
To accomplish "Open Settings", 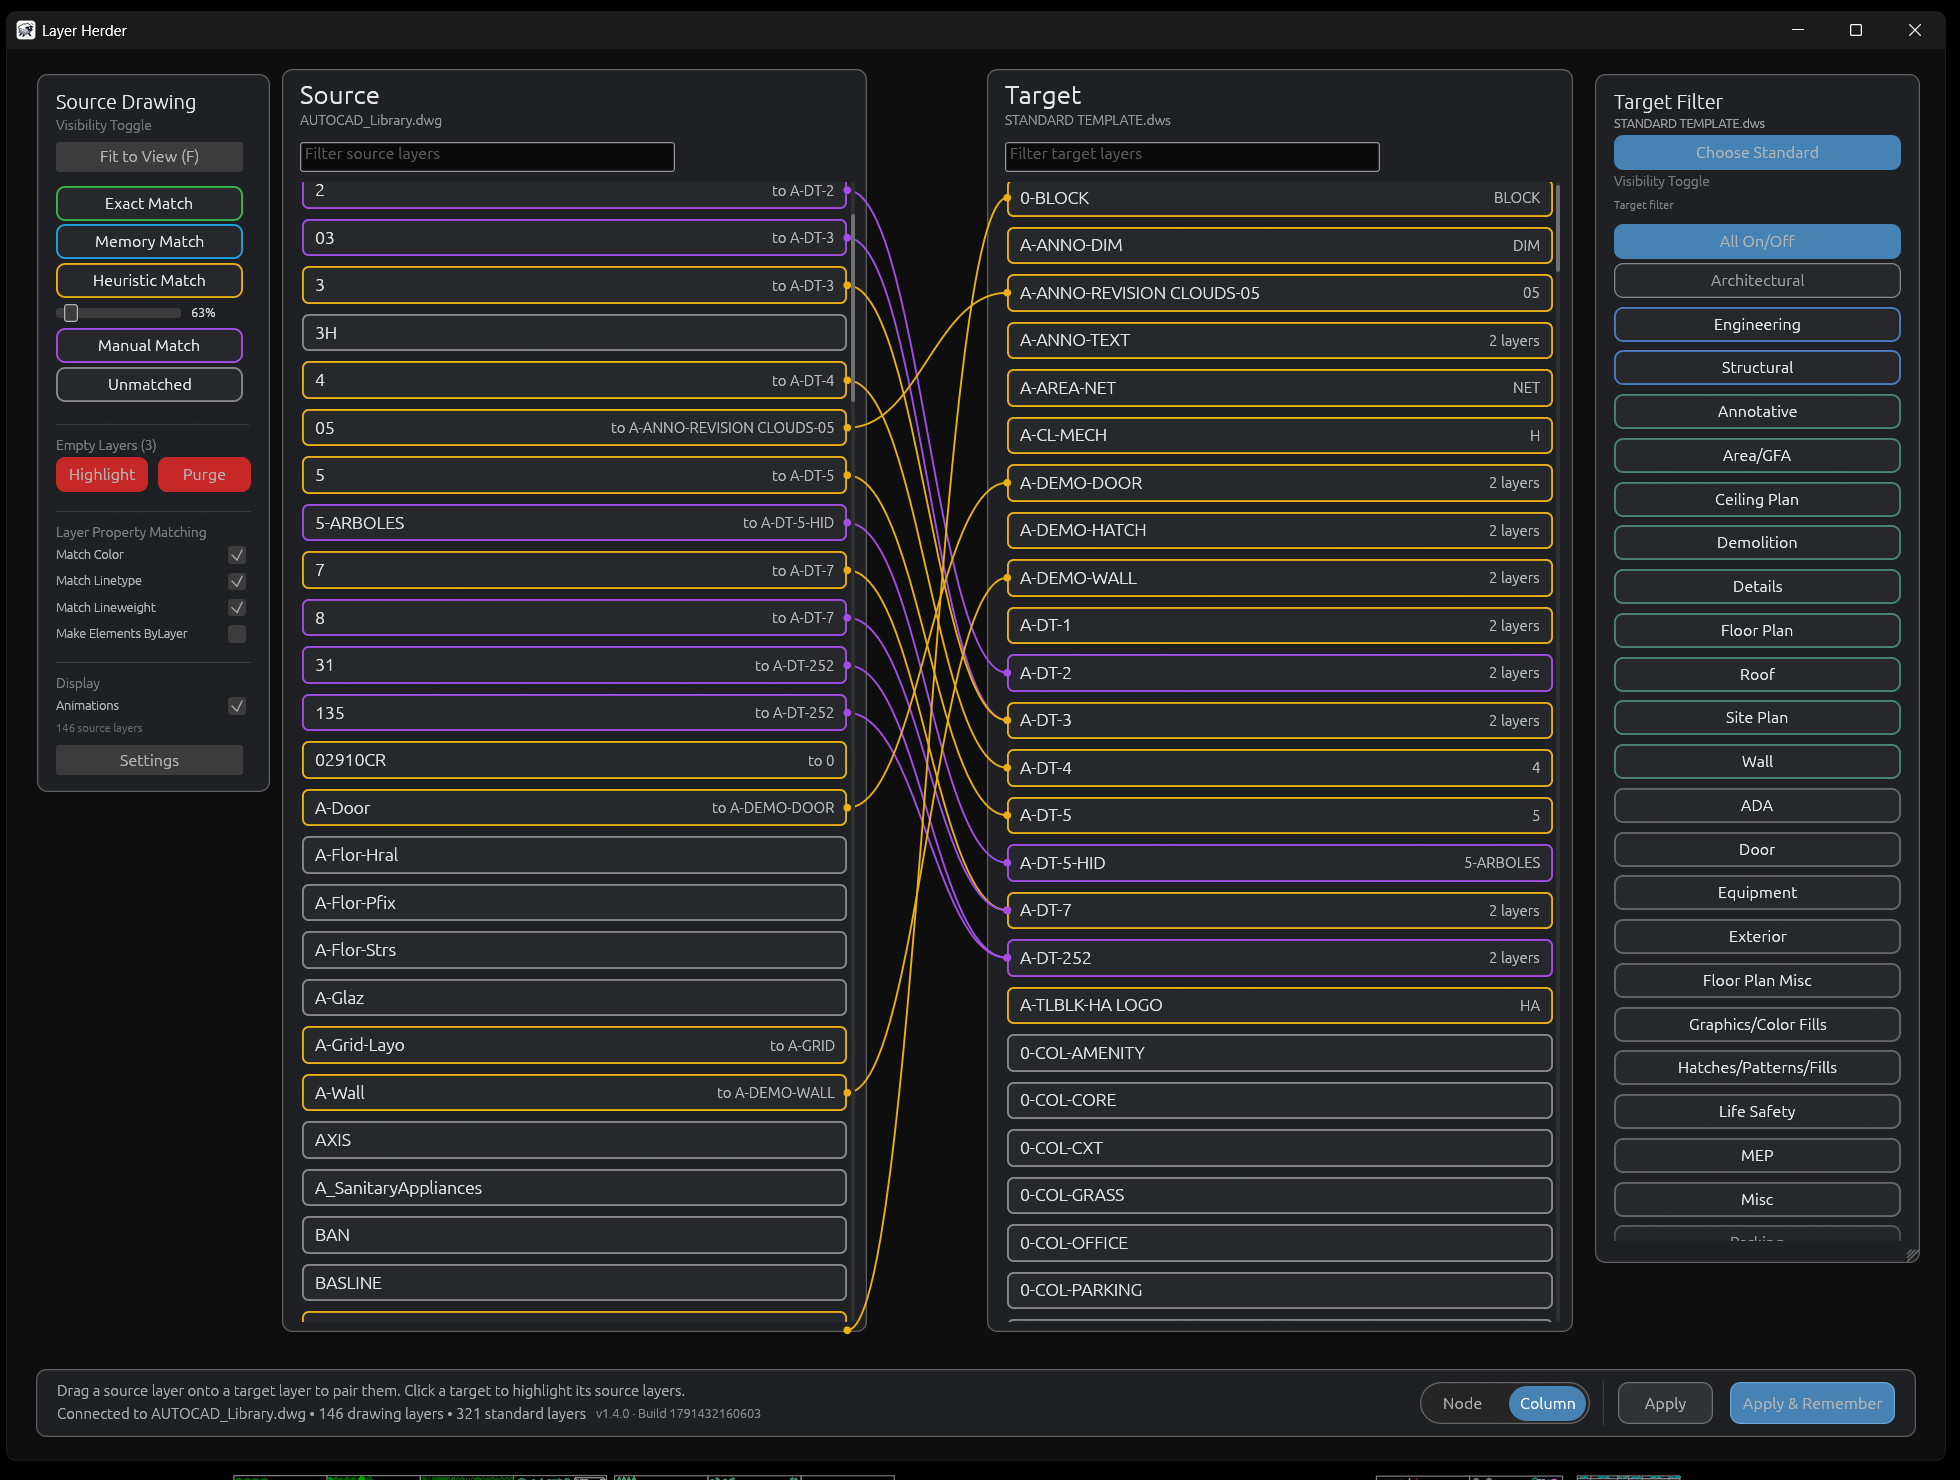I will coord(149,760).
